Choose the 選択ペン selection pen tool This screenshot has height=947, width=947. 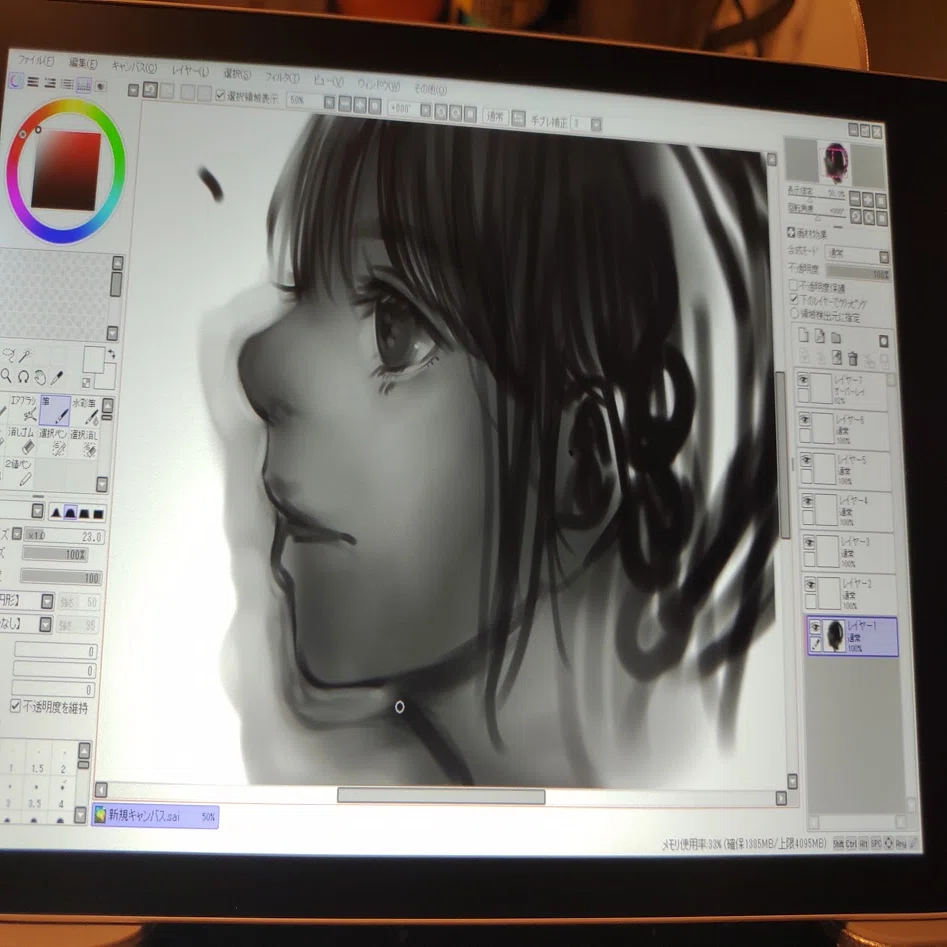(x=53, y=441)
